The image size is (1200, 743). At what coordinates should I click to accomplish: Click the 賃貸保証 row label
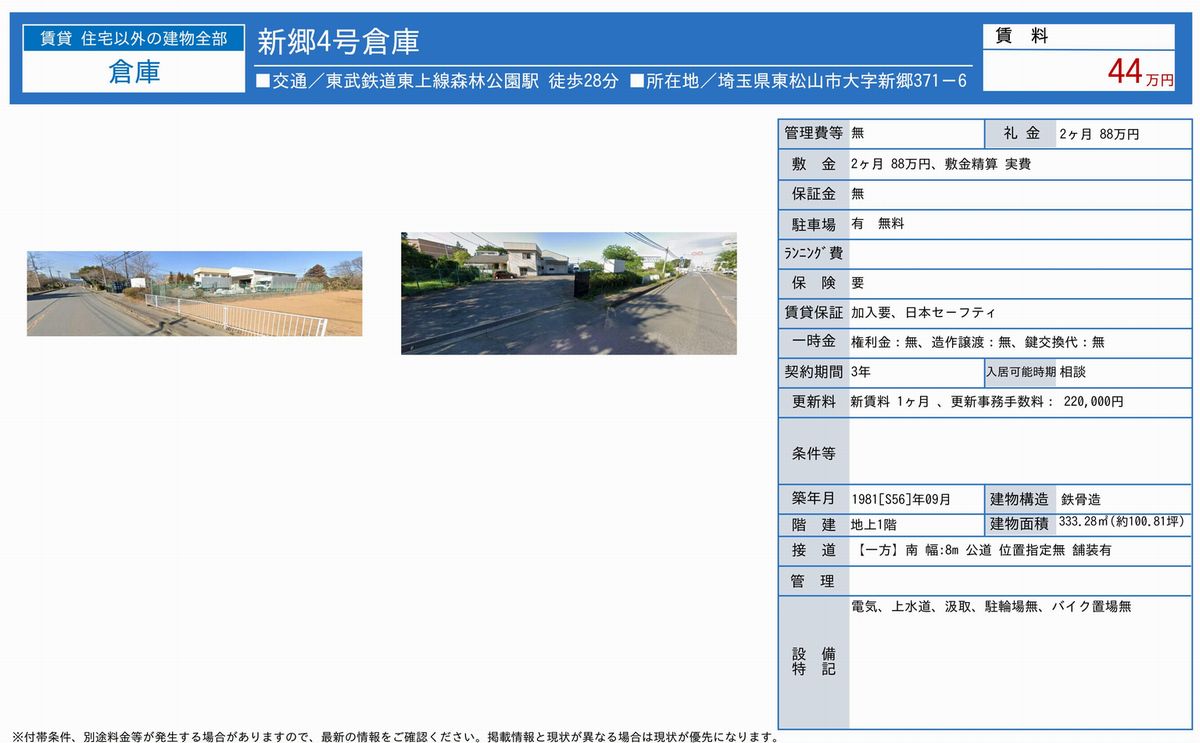tap(813, 313)
